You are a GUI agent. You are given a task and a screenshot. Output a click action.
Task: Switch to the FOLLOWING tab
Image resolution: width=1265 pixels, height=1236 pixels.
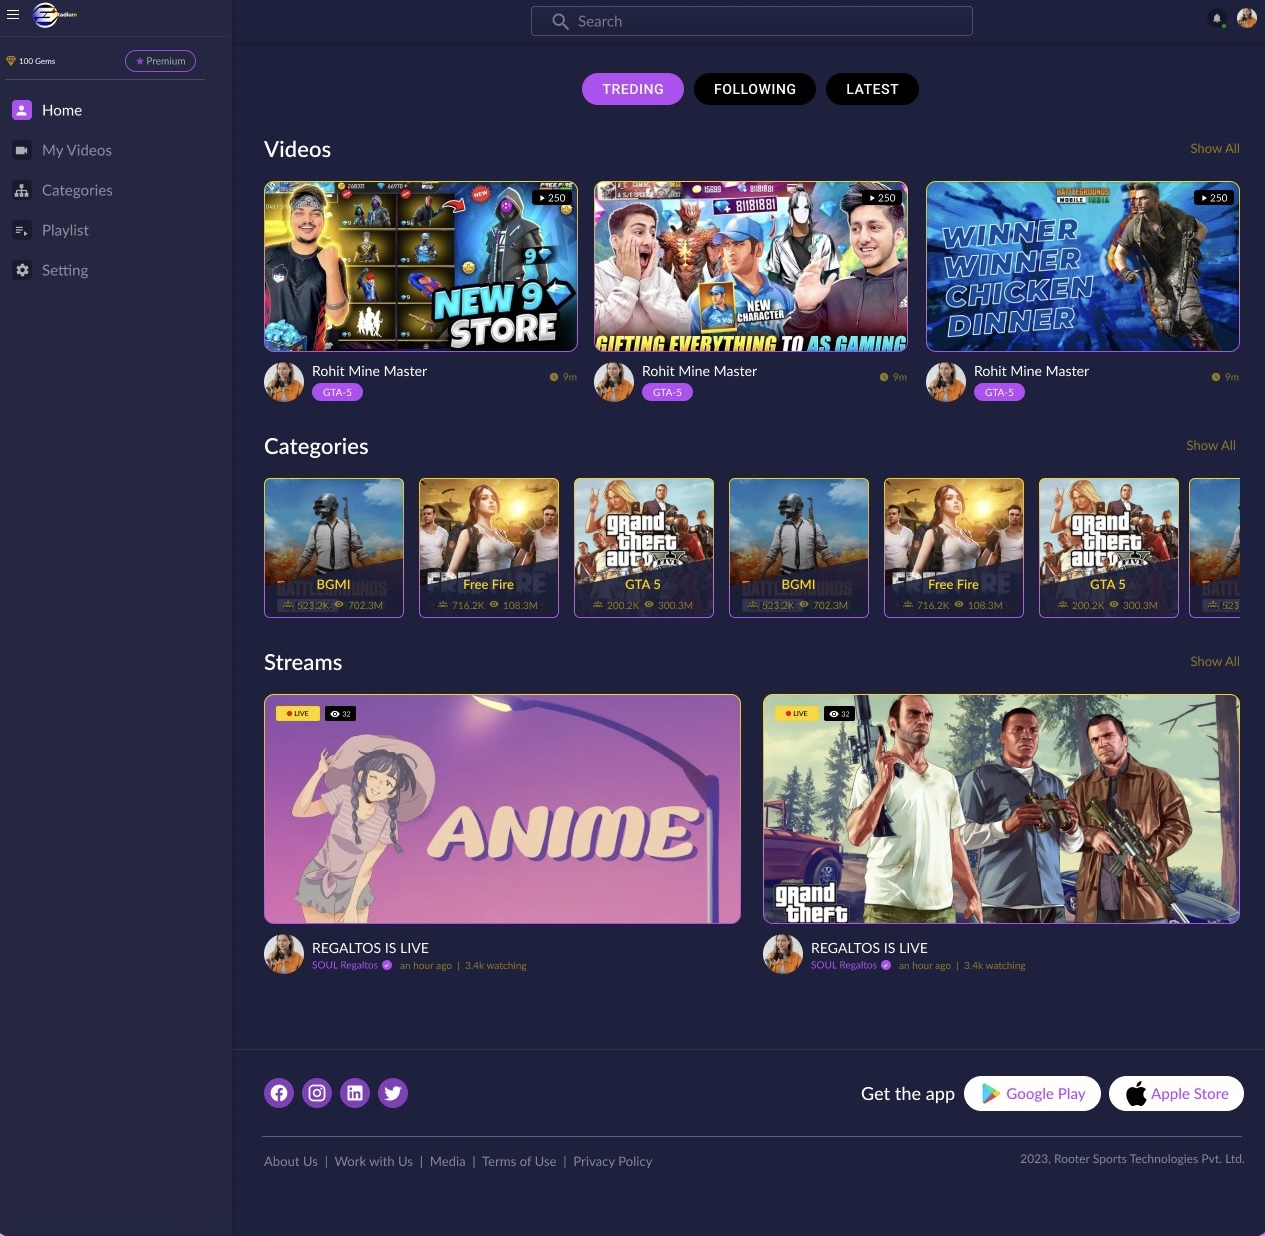(755, 89)
